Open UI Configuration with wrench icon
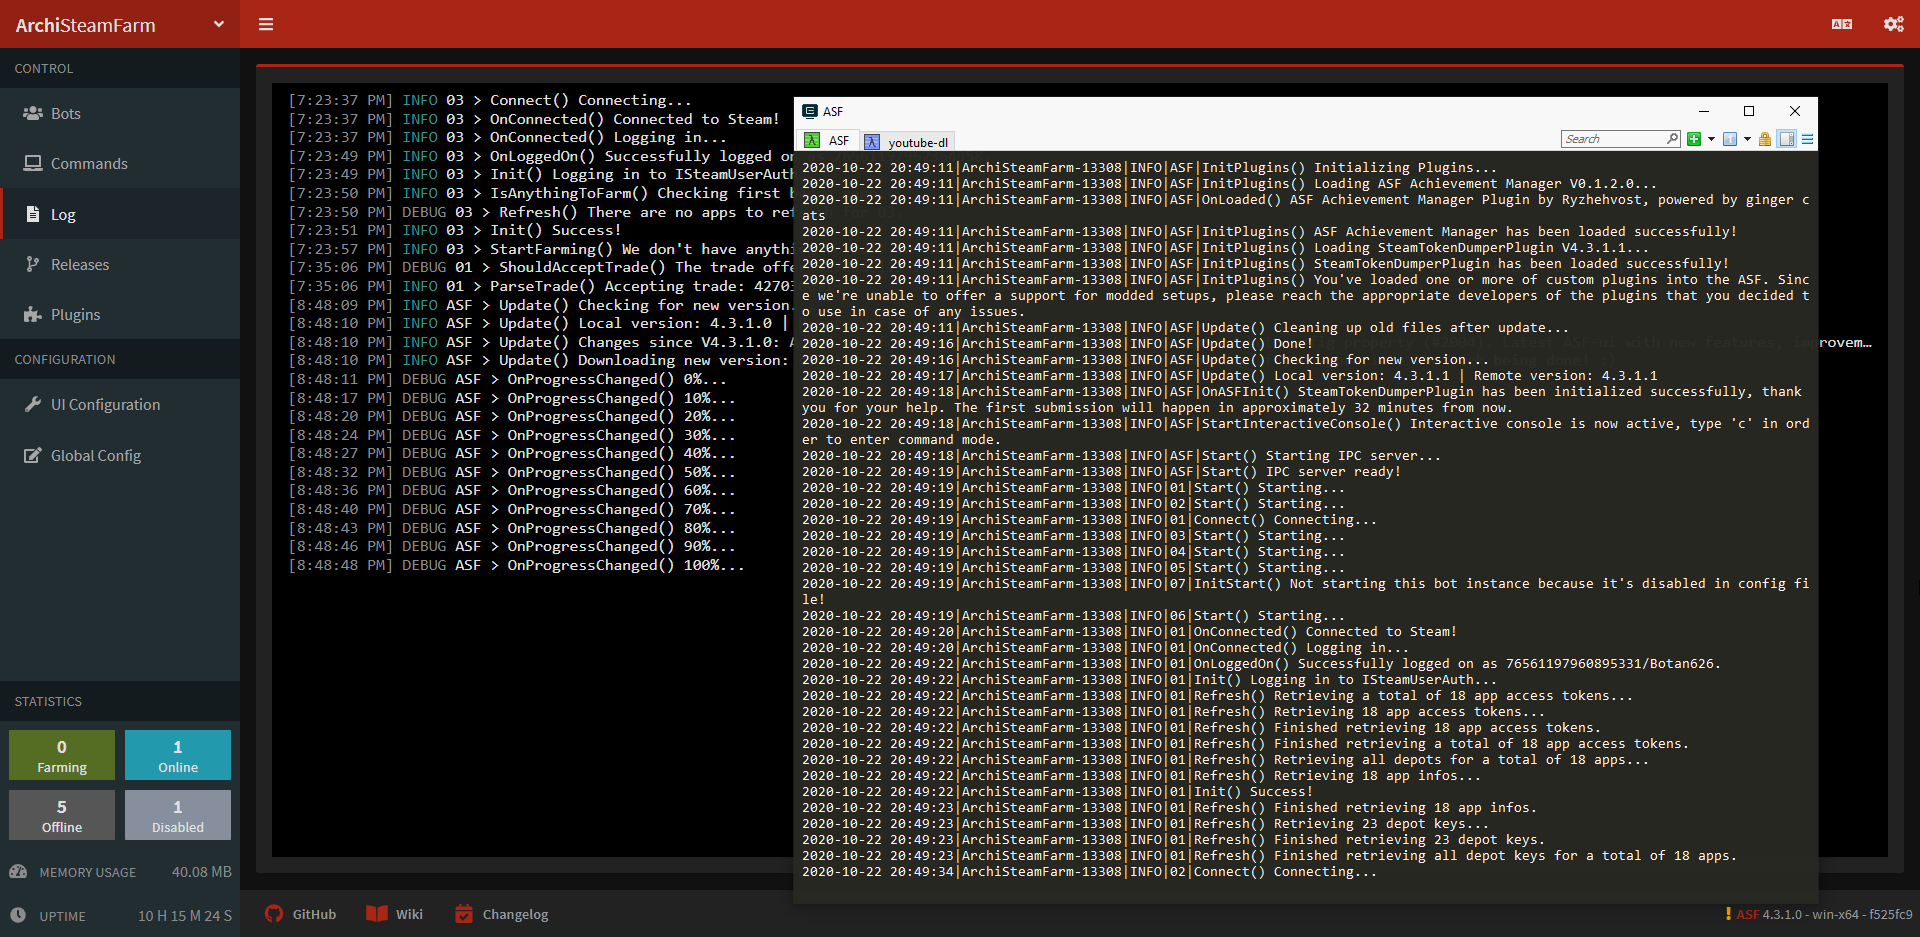This screenshot has height=937, width=1920. click(105, 404)
